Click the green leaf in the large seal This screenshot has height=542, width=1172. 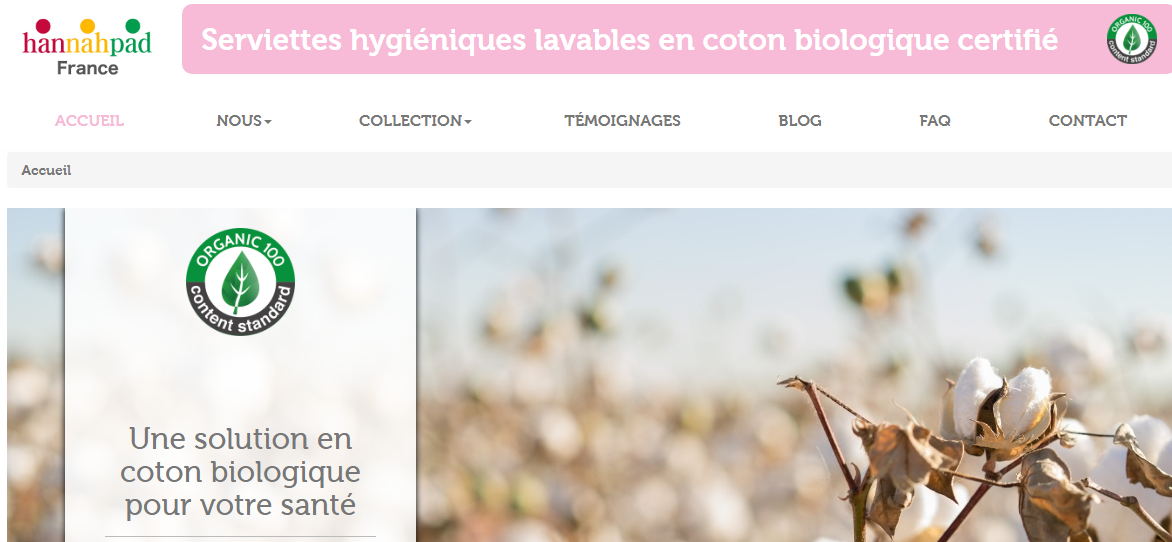[x=240, y=282]
